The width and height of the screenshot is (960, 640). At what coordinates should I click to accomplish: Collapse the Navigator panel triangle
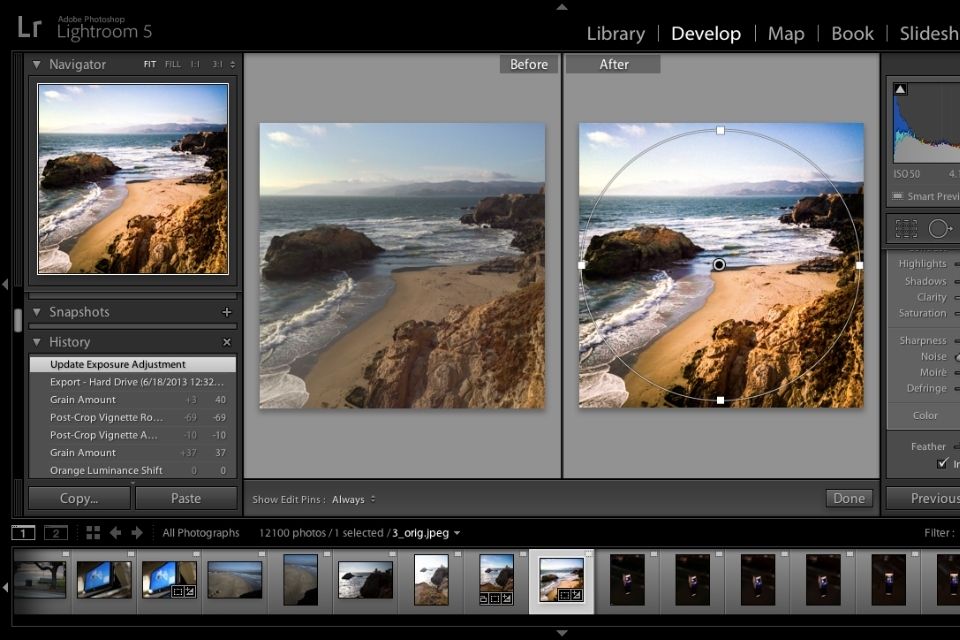(37, 64)
